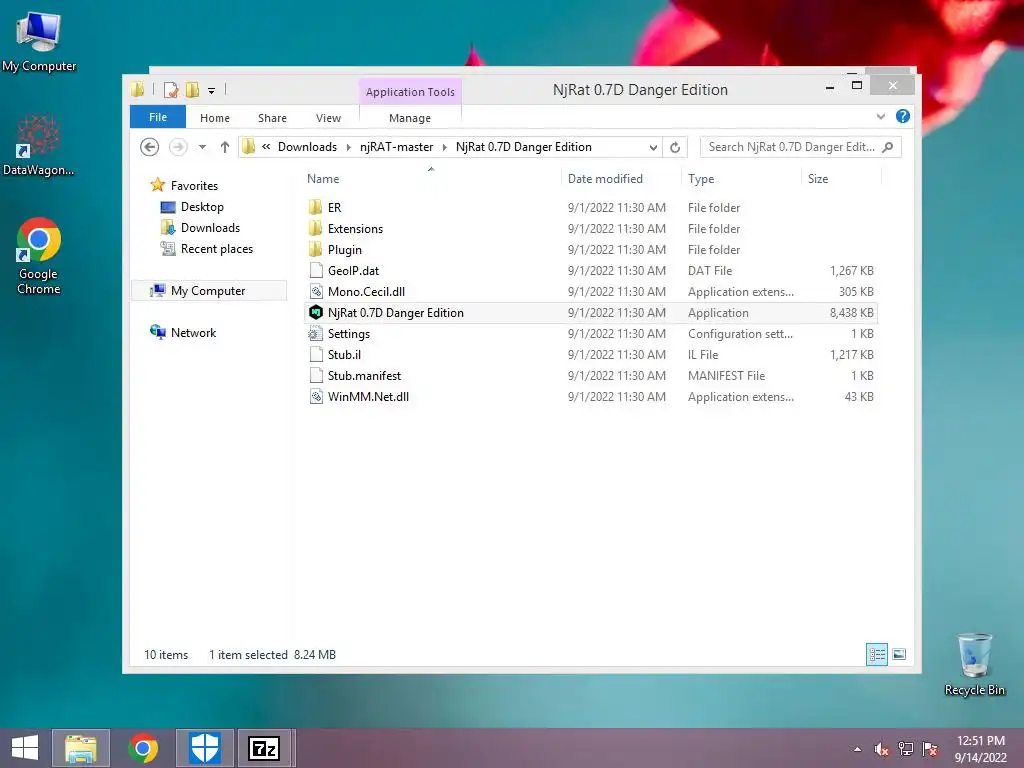Expand breadcrumb arrow after Downloads
The width and height of the screenshot is (1024, 768).
[x=349, y=148]
